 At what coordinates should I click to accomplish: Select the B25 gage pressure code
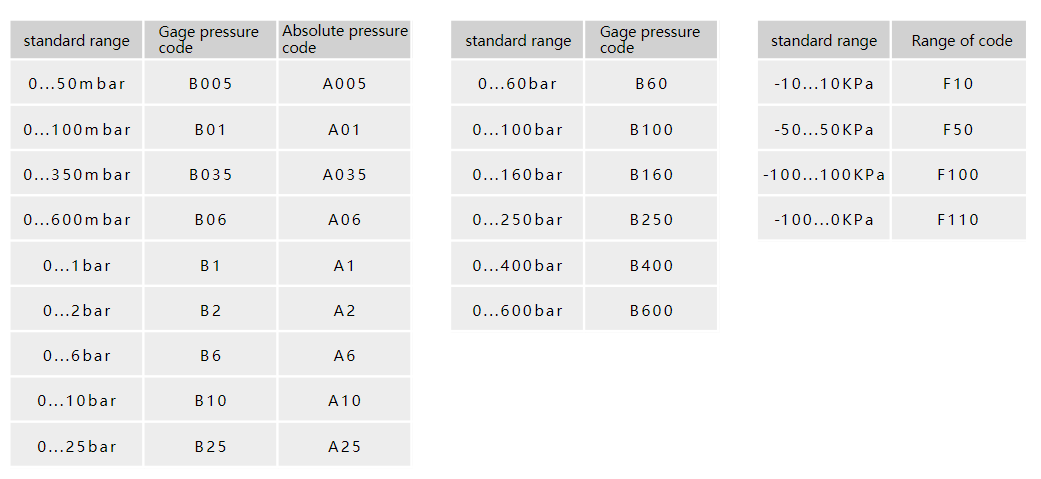tap(210, 447)
